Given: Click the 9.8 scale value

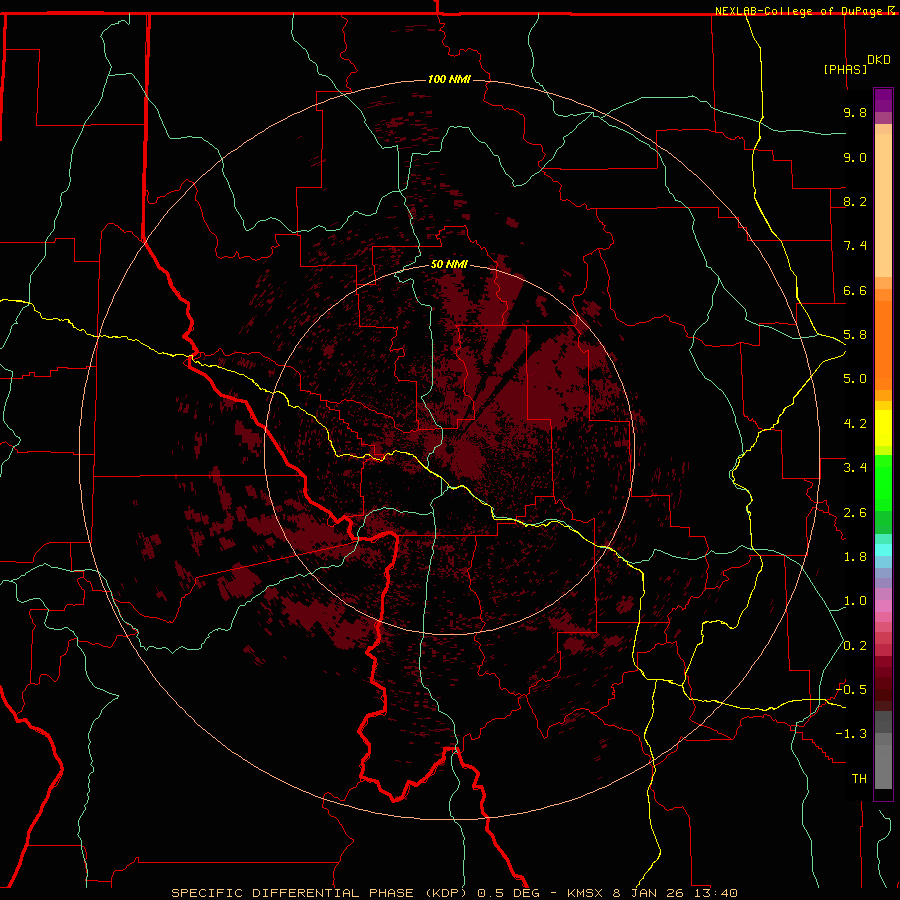Looking at the screenshot, I should pos(855,112).
